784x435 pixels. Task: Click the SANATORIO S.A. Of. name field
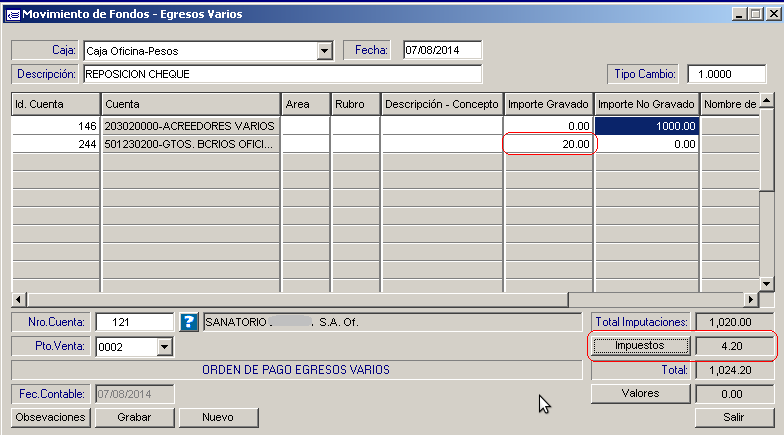pyautogui.click(x=393, y=322)
